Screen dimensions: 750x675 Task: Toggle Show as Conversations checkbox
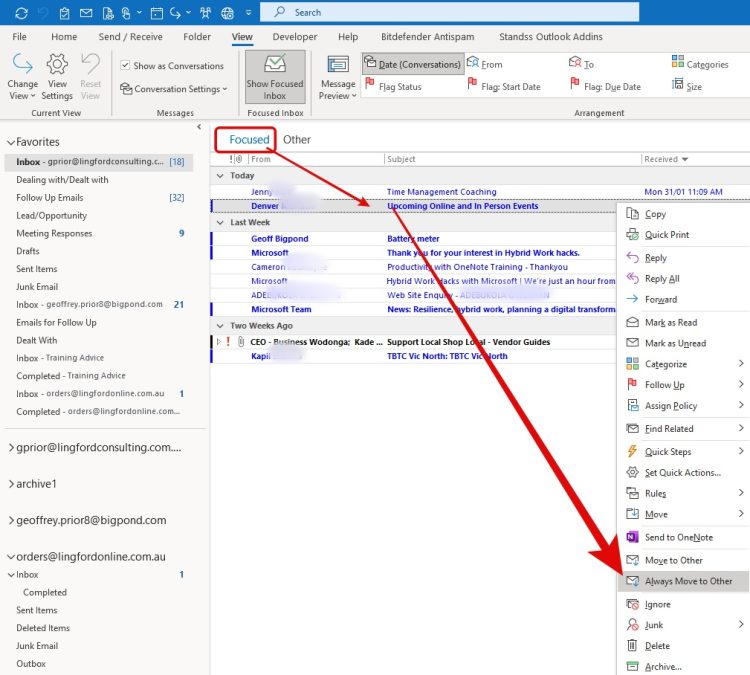click(125, 66)
